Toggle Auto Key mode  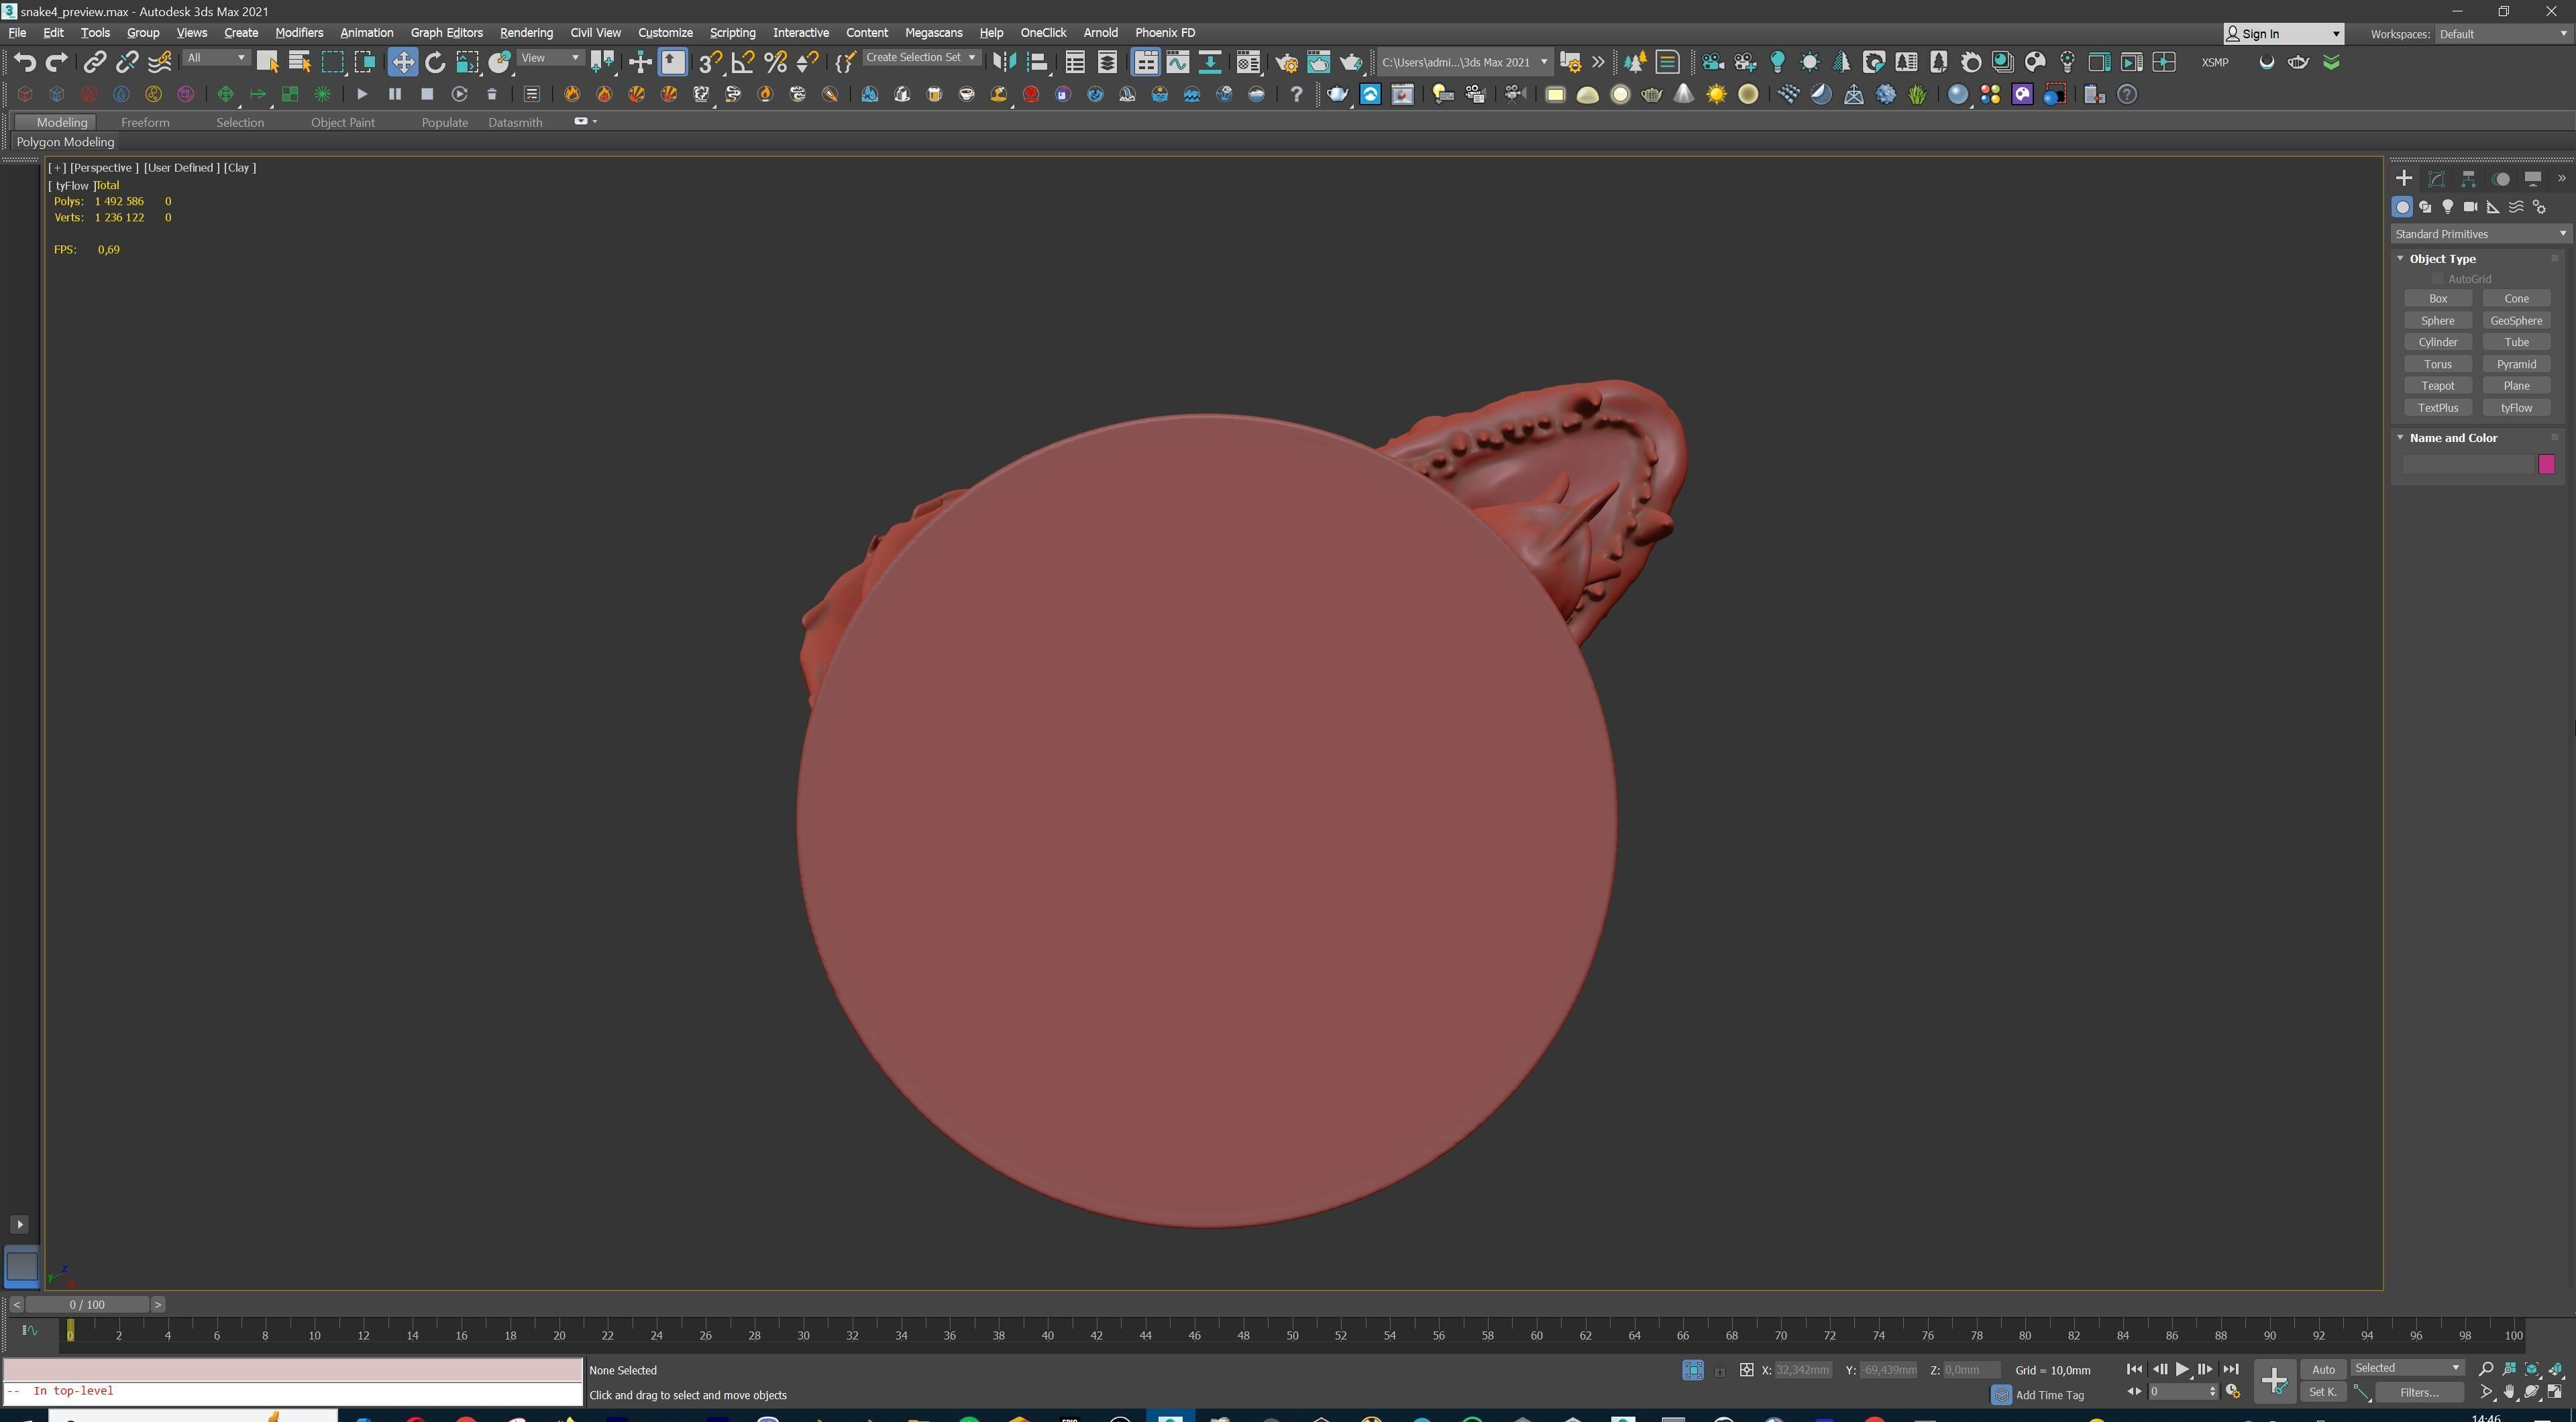point(2322,1369)
